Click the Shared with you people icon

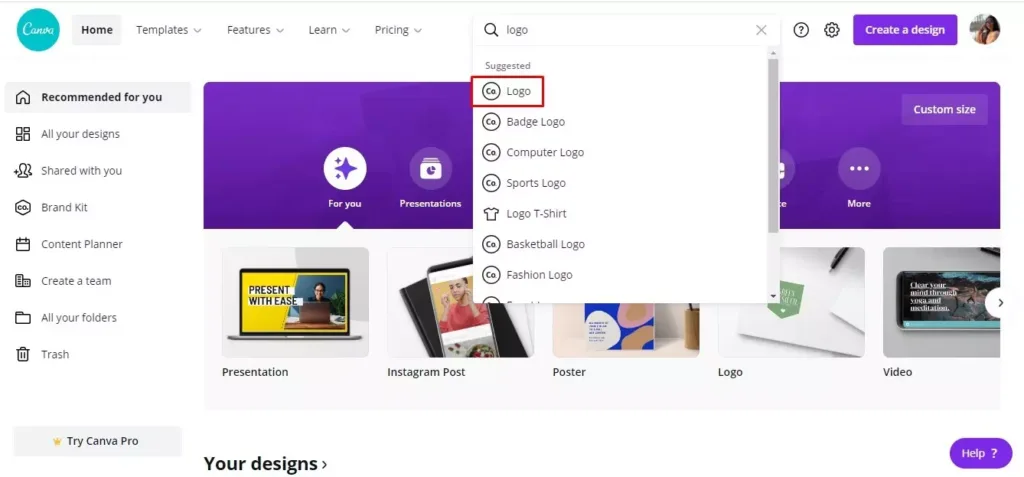point(23,171)
